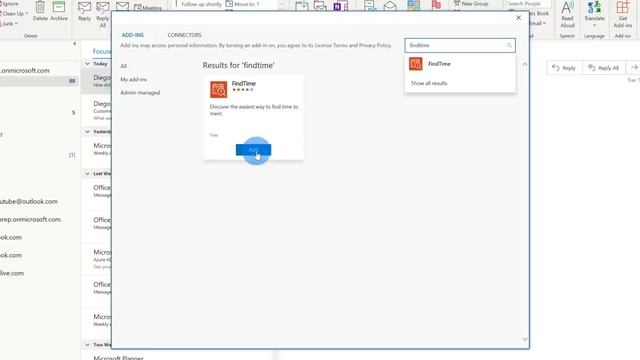Click the Archive icon in the ribbon

(x=59, y=11)
